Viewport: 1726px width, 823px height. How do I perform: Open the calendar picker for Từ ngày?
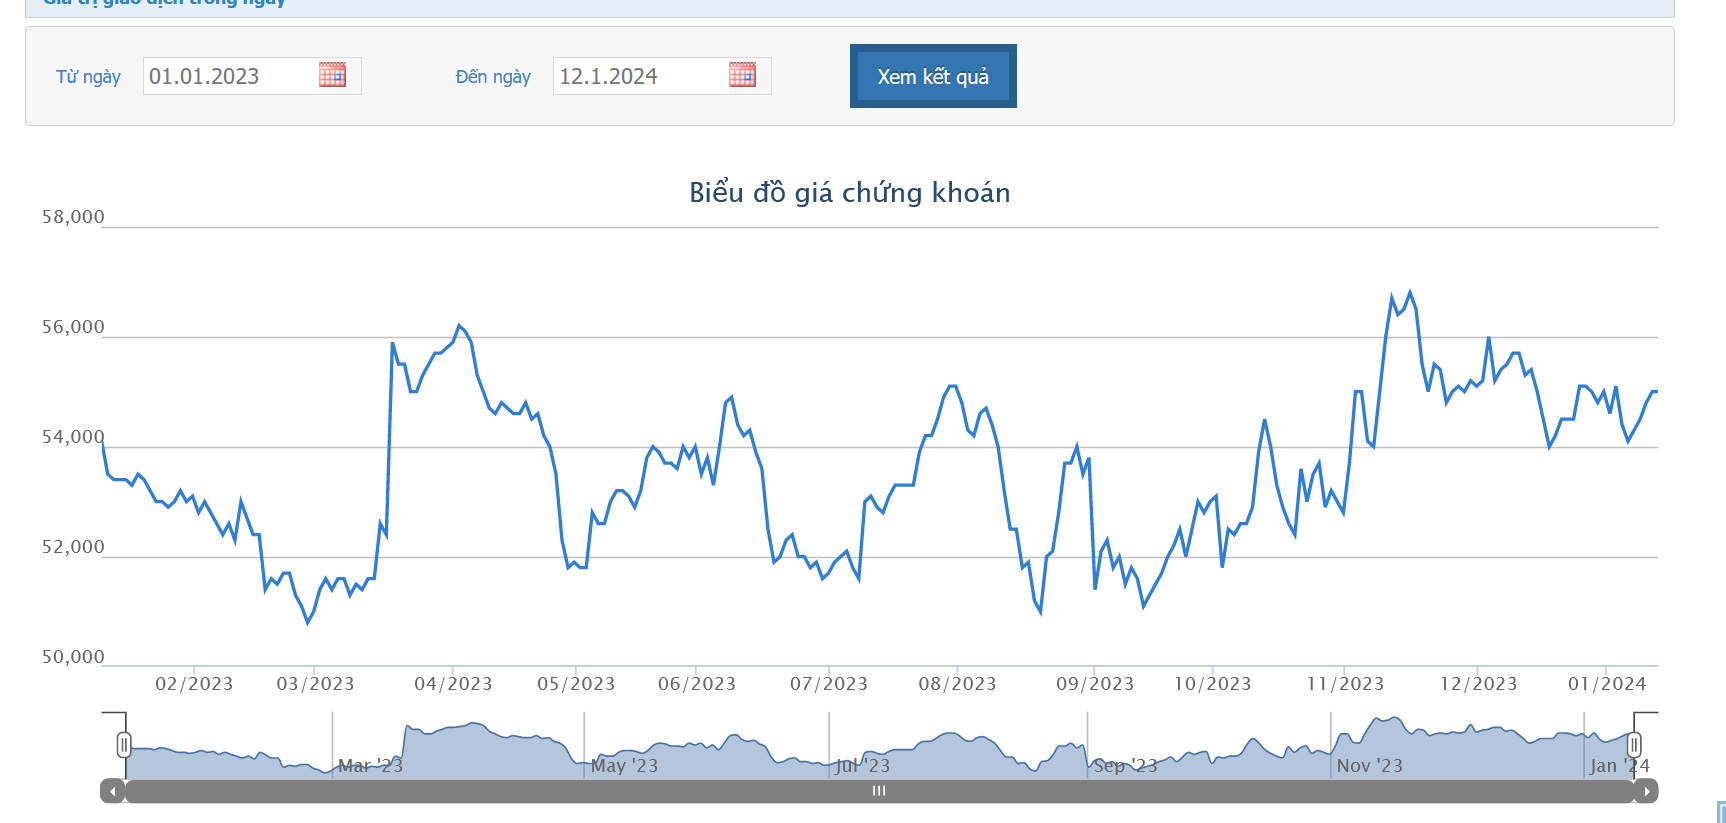pyautogui.click(x=332, y=75)
